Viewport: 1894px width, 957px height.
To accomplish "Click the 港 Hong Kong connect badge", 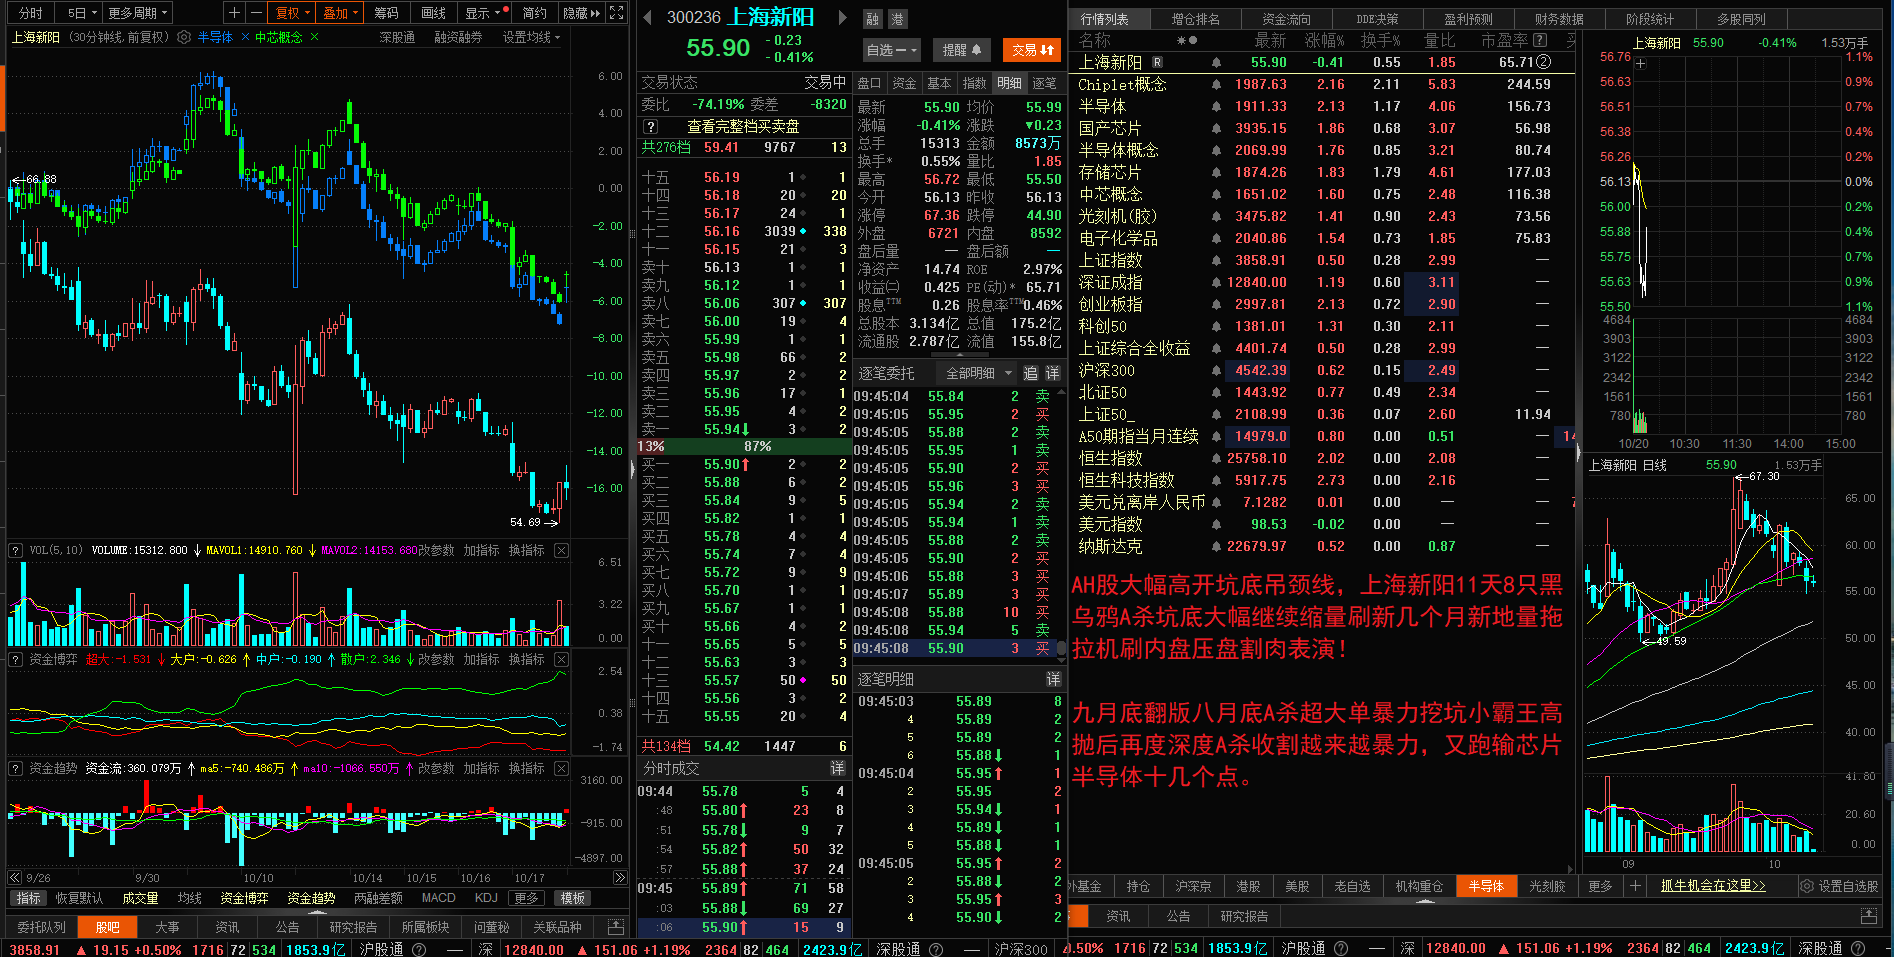I will 897,19.
